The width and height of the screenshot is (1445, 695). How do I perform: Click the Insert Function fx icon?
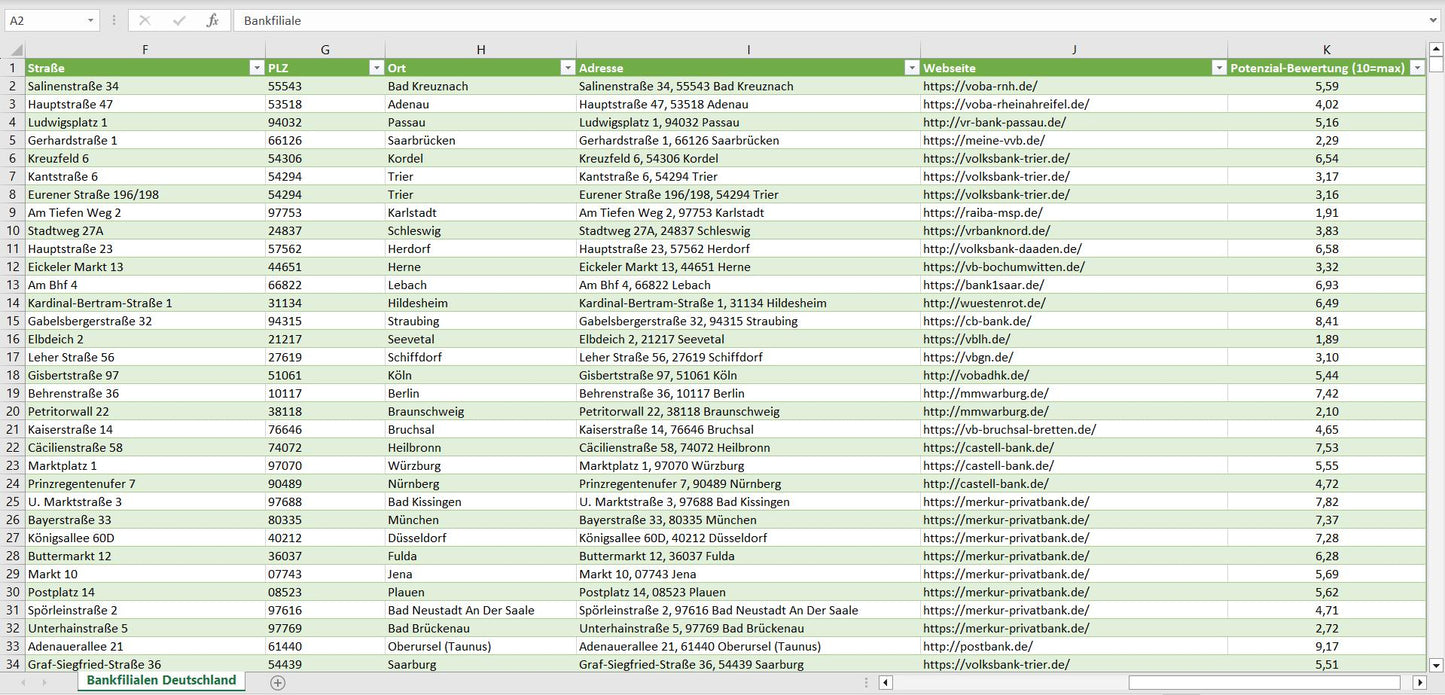(x=212, y=20)
